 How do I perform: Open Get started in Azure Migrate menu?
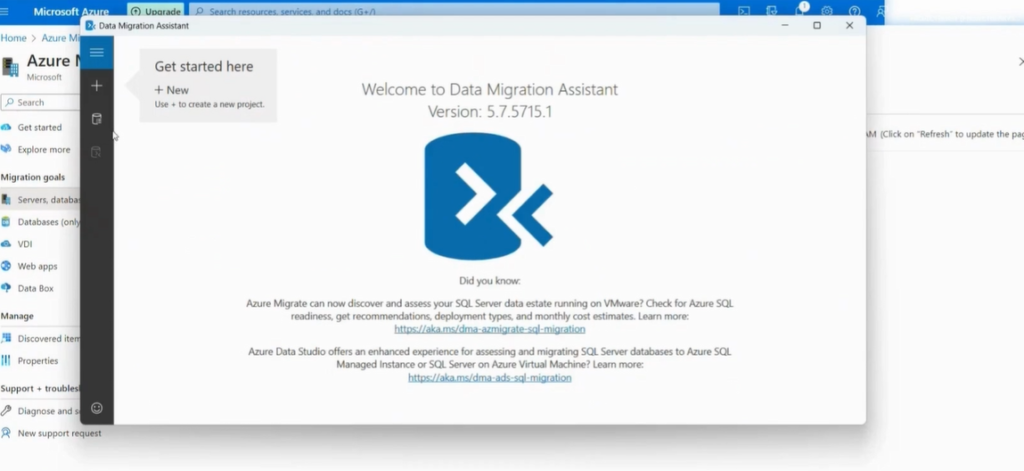(x=40, y=127)
